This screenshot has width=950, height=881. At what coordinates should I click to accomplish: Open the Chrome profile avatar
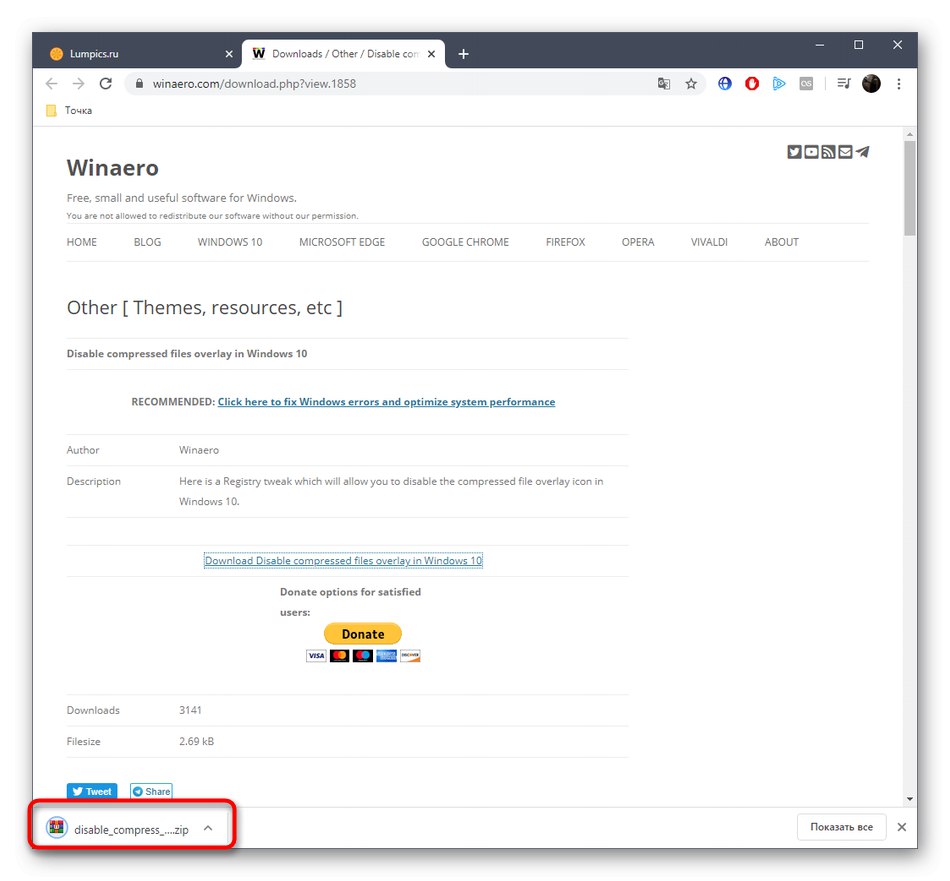pos(871,84)
